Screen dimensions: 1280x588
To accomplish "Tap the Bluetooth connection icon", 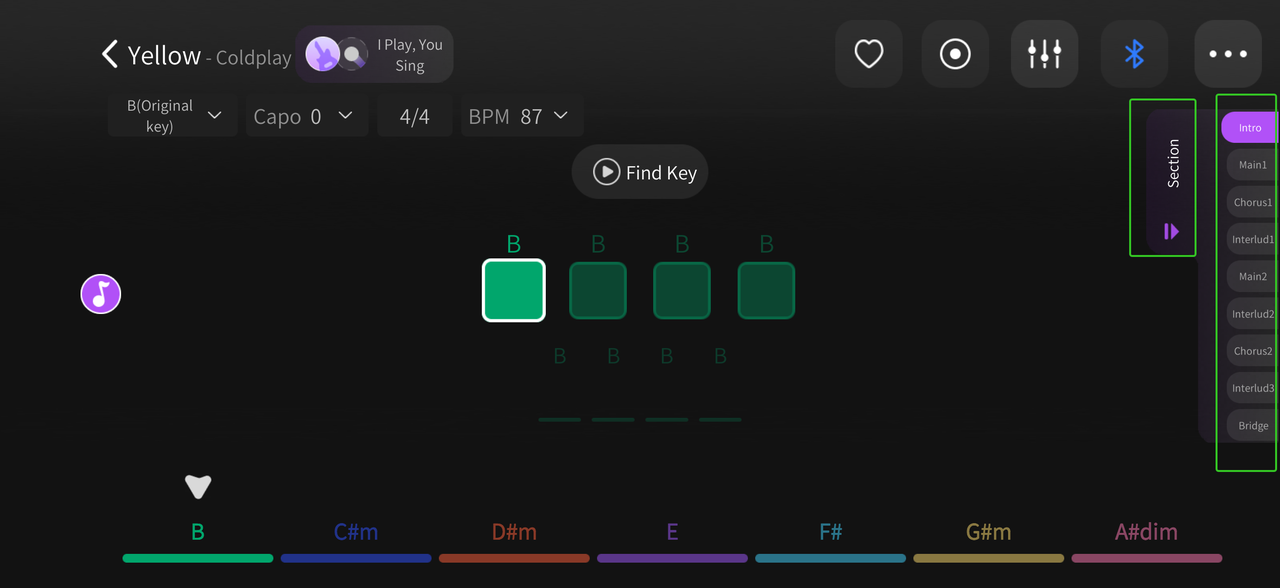I will point(1134,54).
